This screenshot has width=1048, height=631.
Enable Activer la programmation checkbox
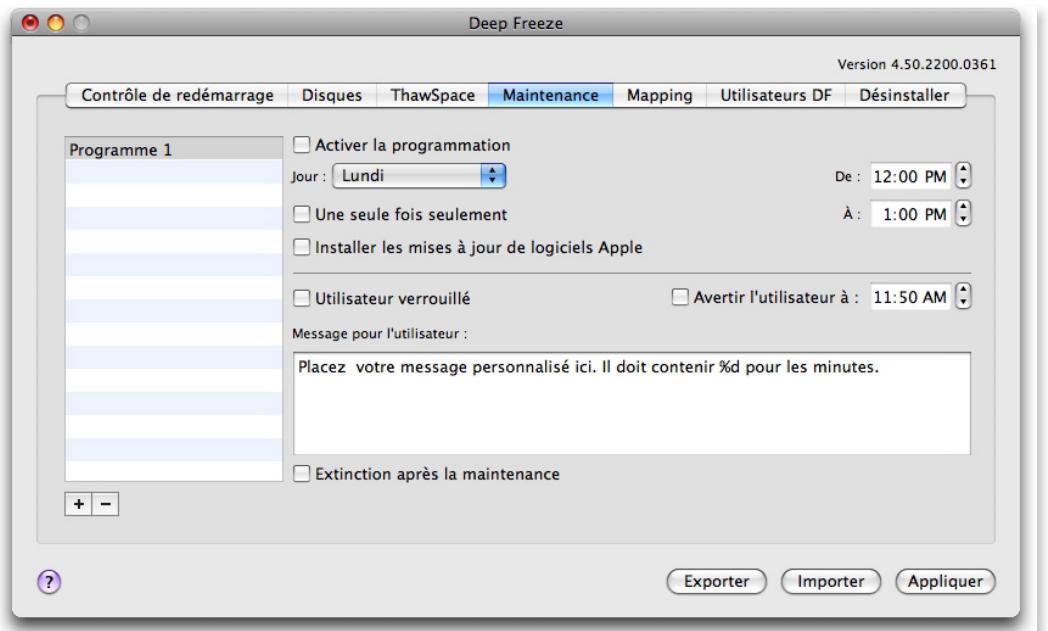[302, 144]
